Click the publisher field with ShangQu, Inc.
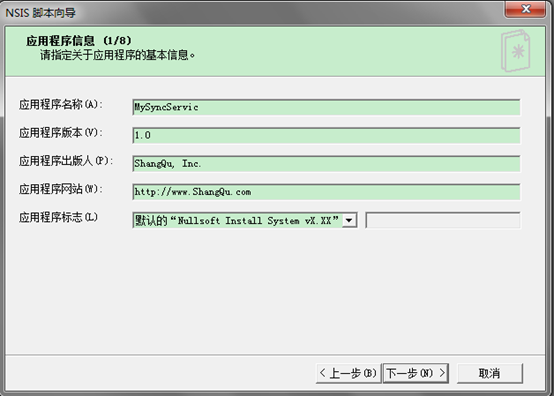 coord(326,164)
